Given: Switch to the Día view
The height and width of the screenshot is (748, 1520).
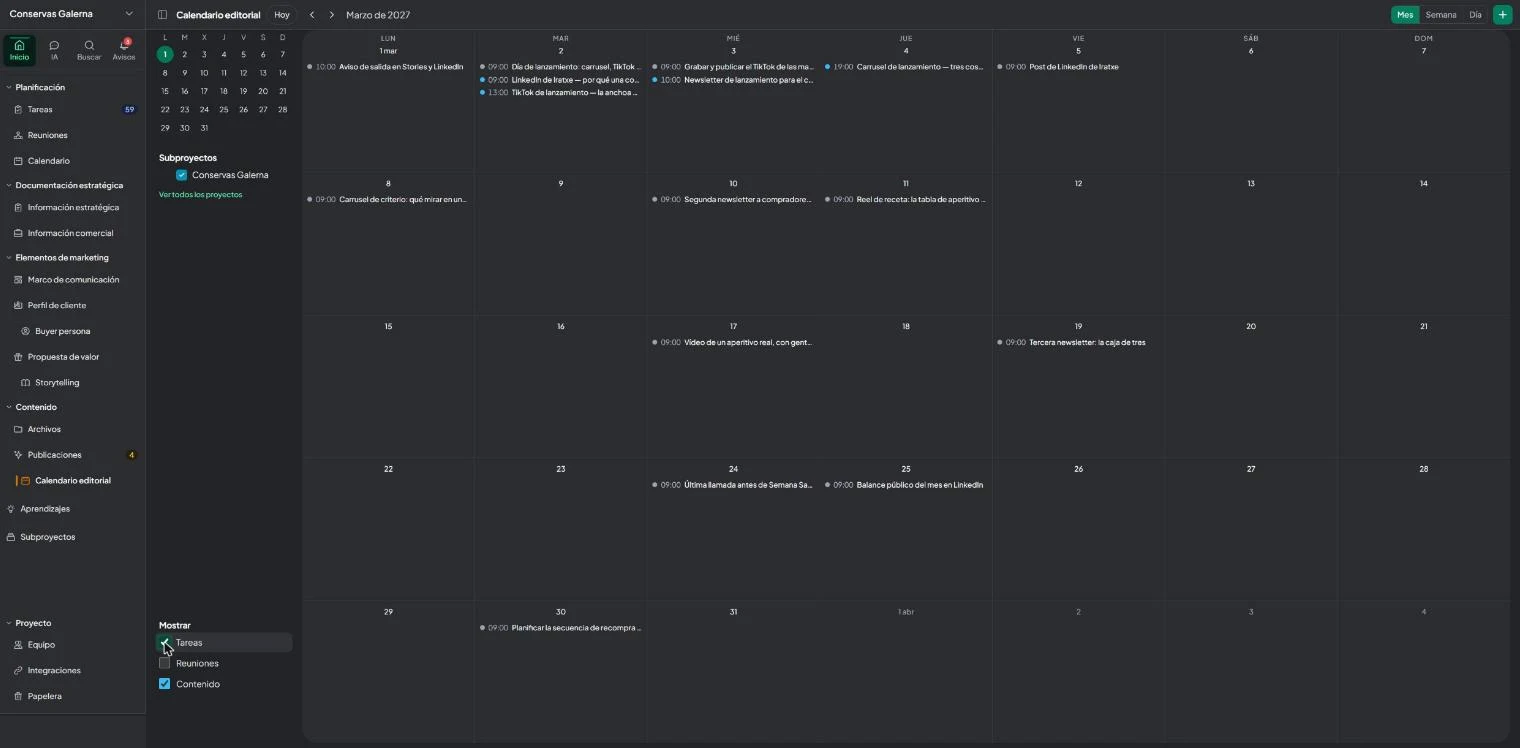Looking at the screenshot, I should [x=1475, y=15].
